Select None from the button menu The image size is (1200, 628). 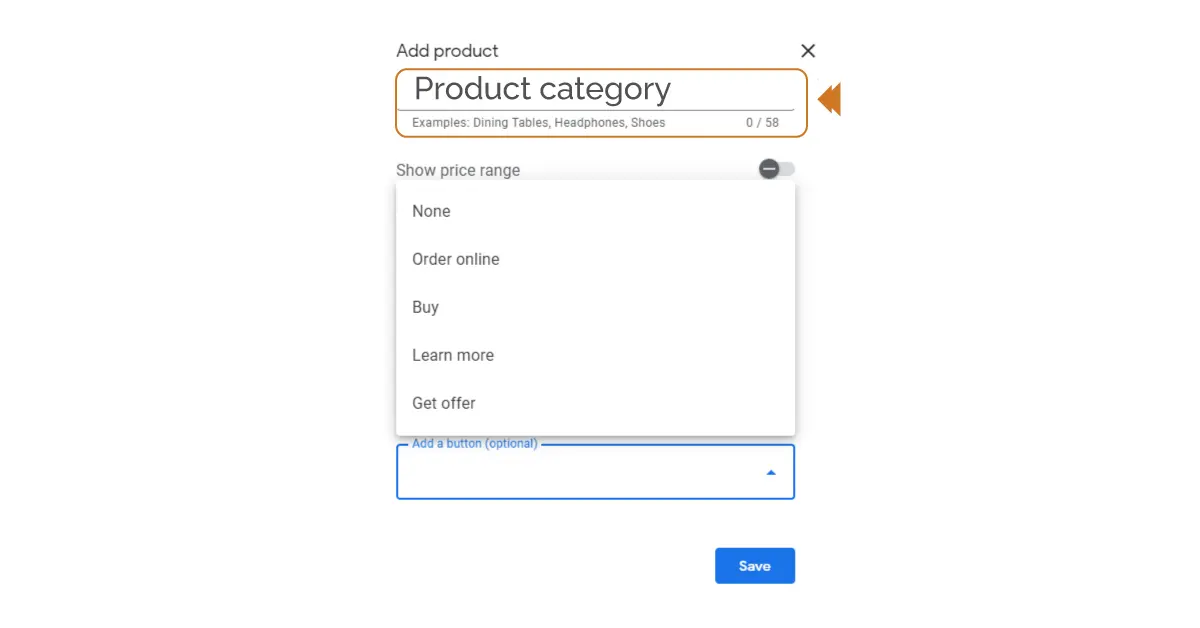click(x=431, y=211)
